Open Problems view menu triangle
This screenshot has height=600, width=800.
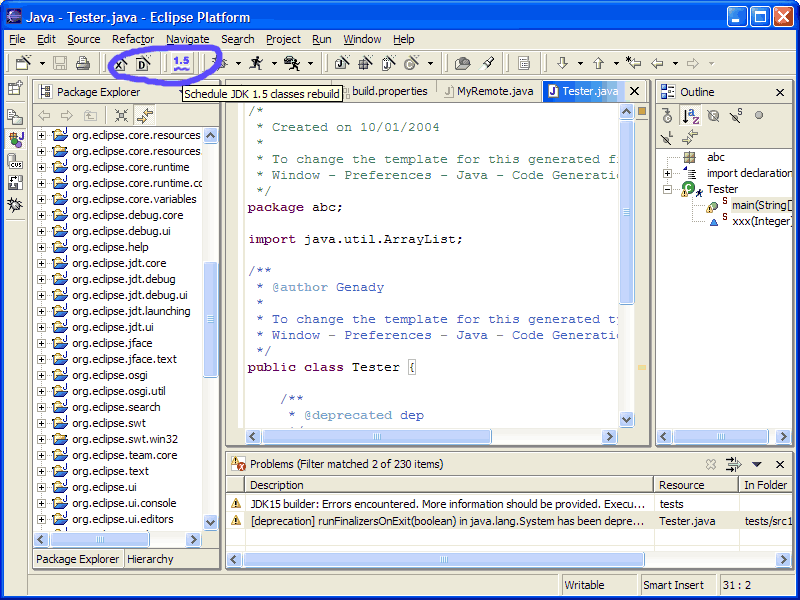[757, 464]
